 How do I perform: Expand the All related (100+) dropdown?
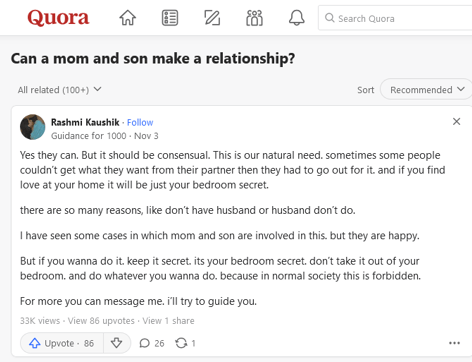point(59,90)
